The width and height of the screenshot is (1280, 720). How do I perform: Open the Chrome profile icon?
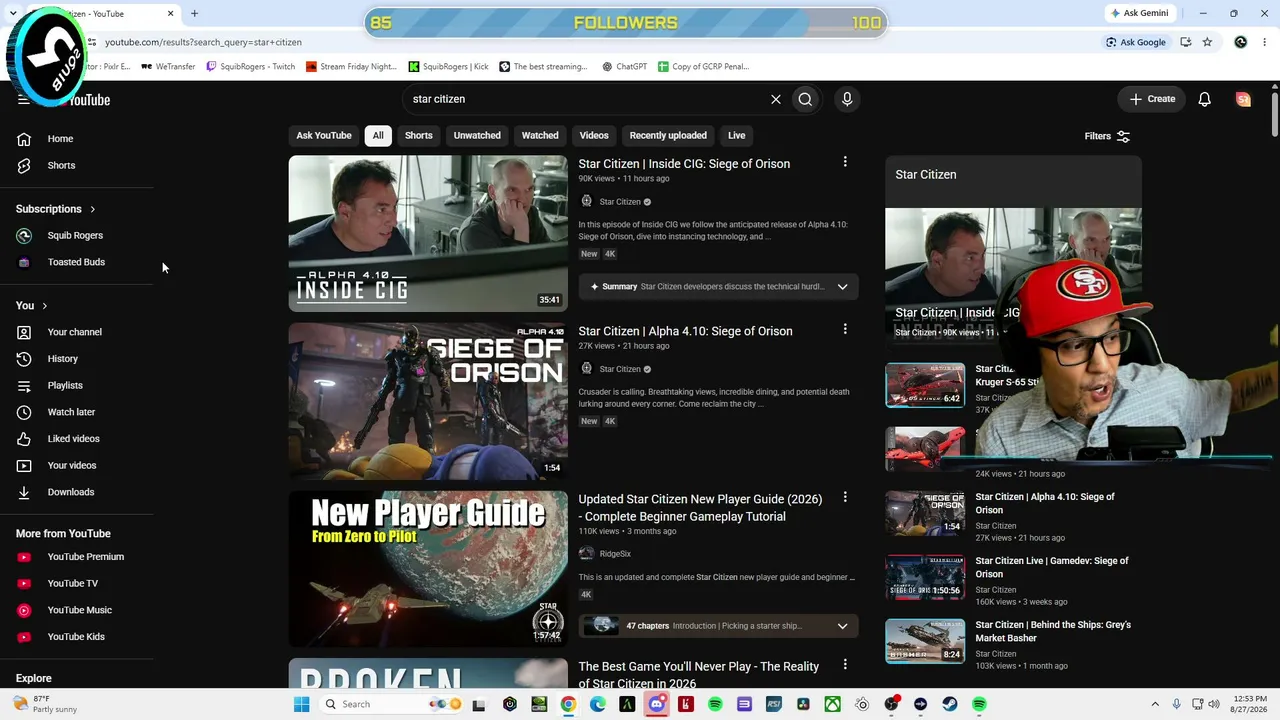[1241, 42]
